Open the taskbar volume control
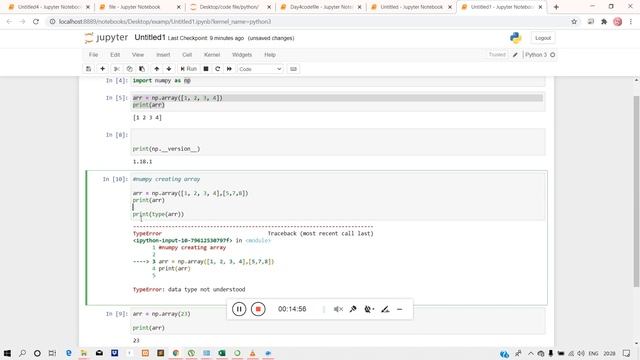 (x=581, y=353)
